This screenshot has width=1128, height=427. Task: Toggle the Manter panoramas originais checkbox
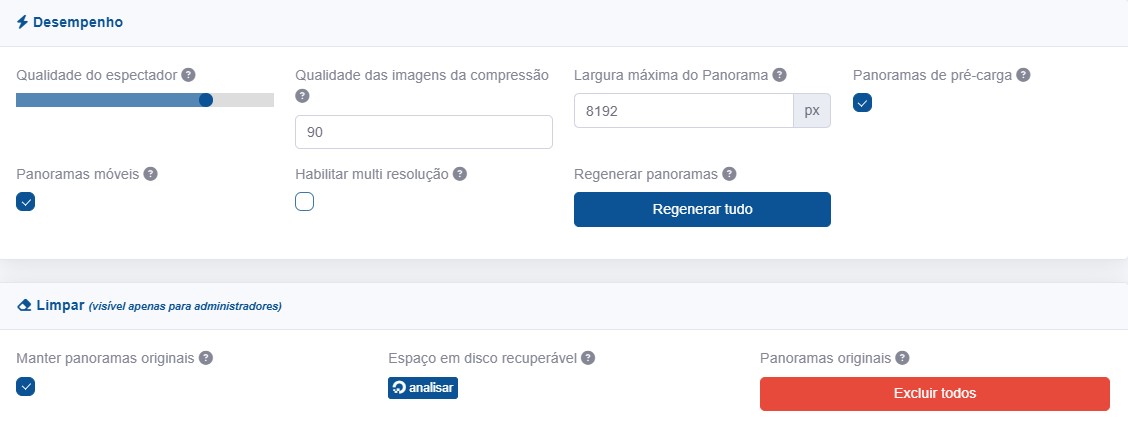[x=26, y=387]
